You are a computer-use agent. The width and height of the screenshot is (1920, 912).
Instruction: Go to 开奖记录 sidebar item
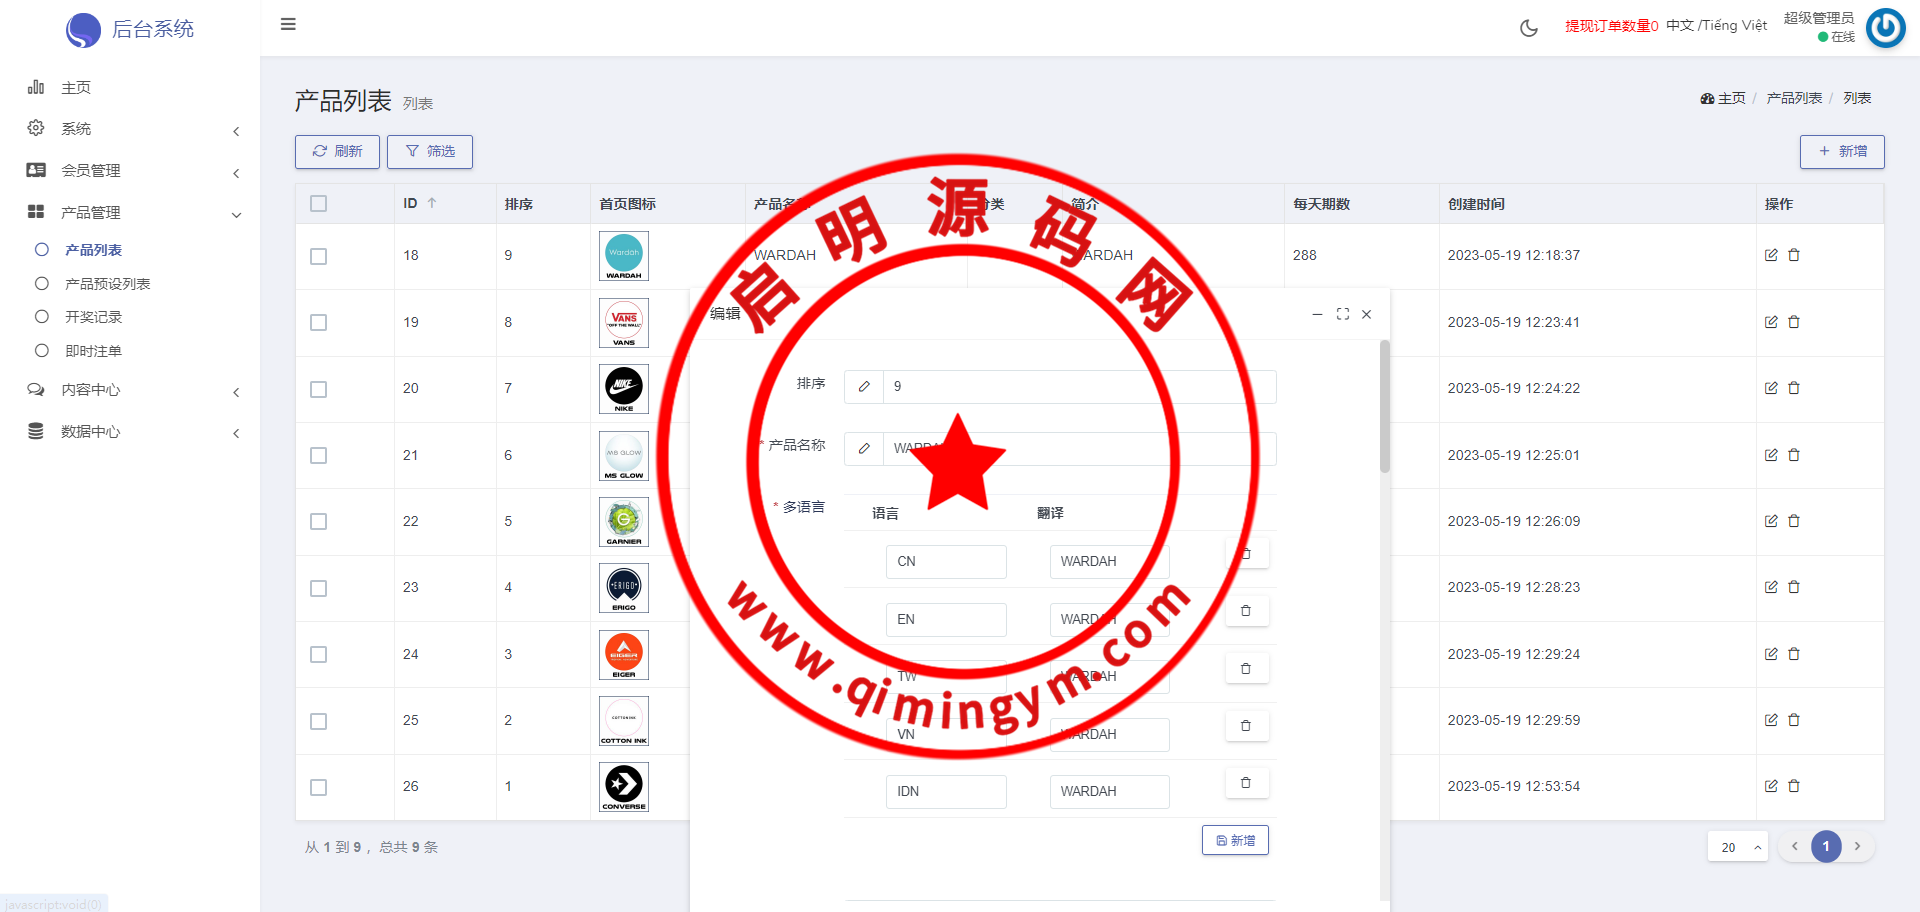(93, 317)
